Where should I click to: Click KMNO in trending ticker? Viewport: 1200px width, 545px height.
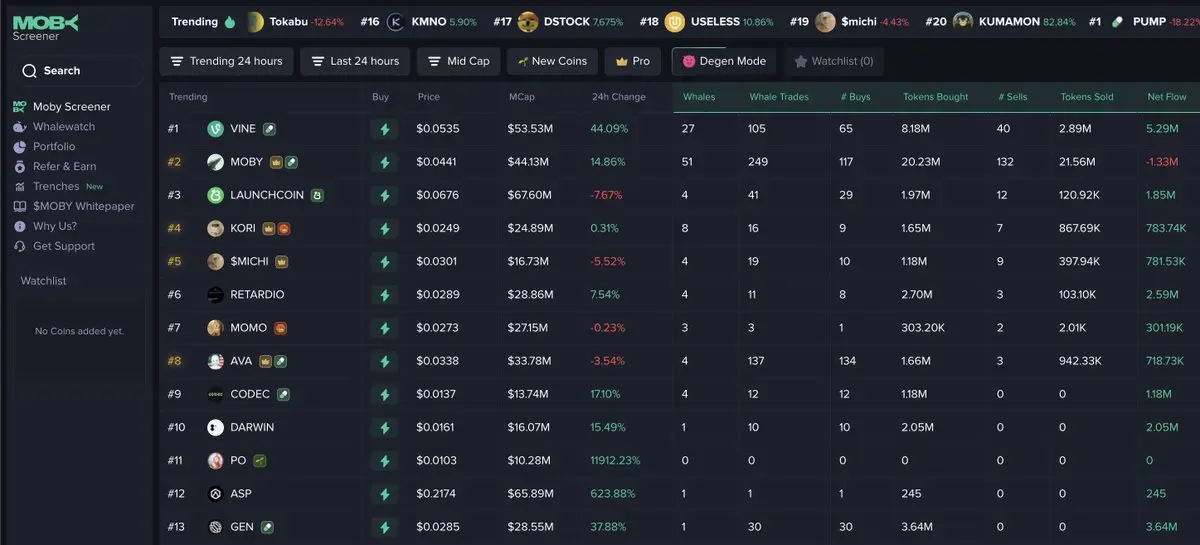(x=429, y=22)
